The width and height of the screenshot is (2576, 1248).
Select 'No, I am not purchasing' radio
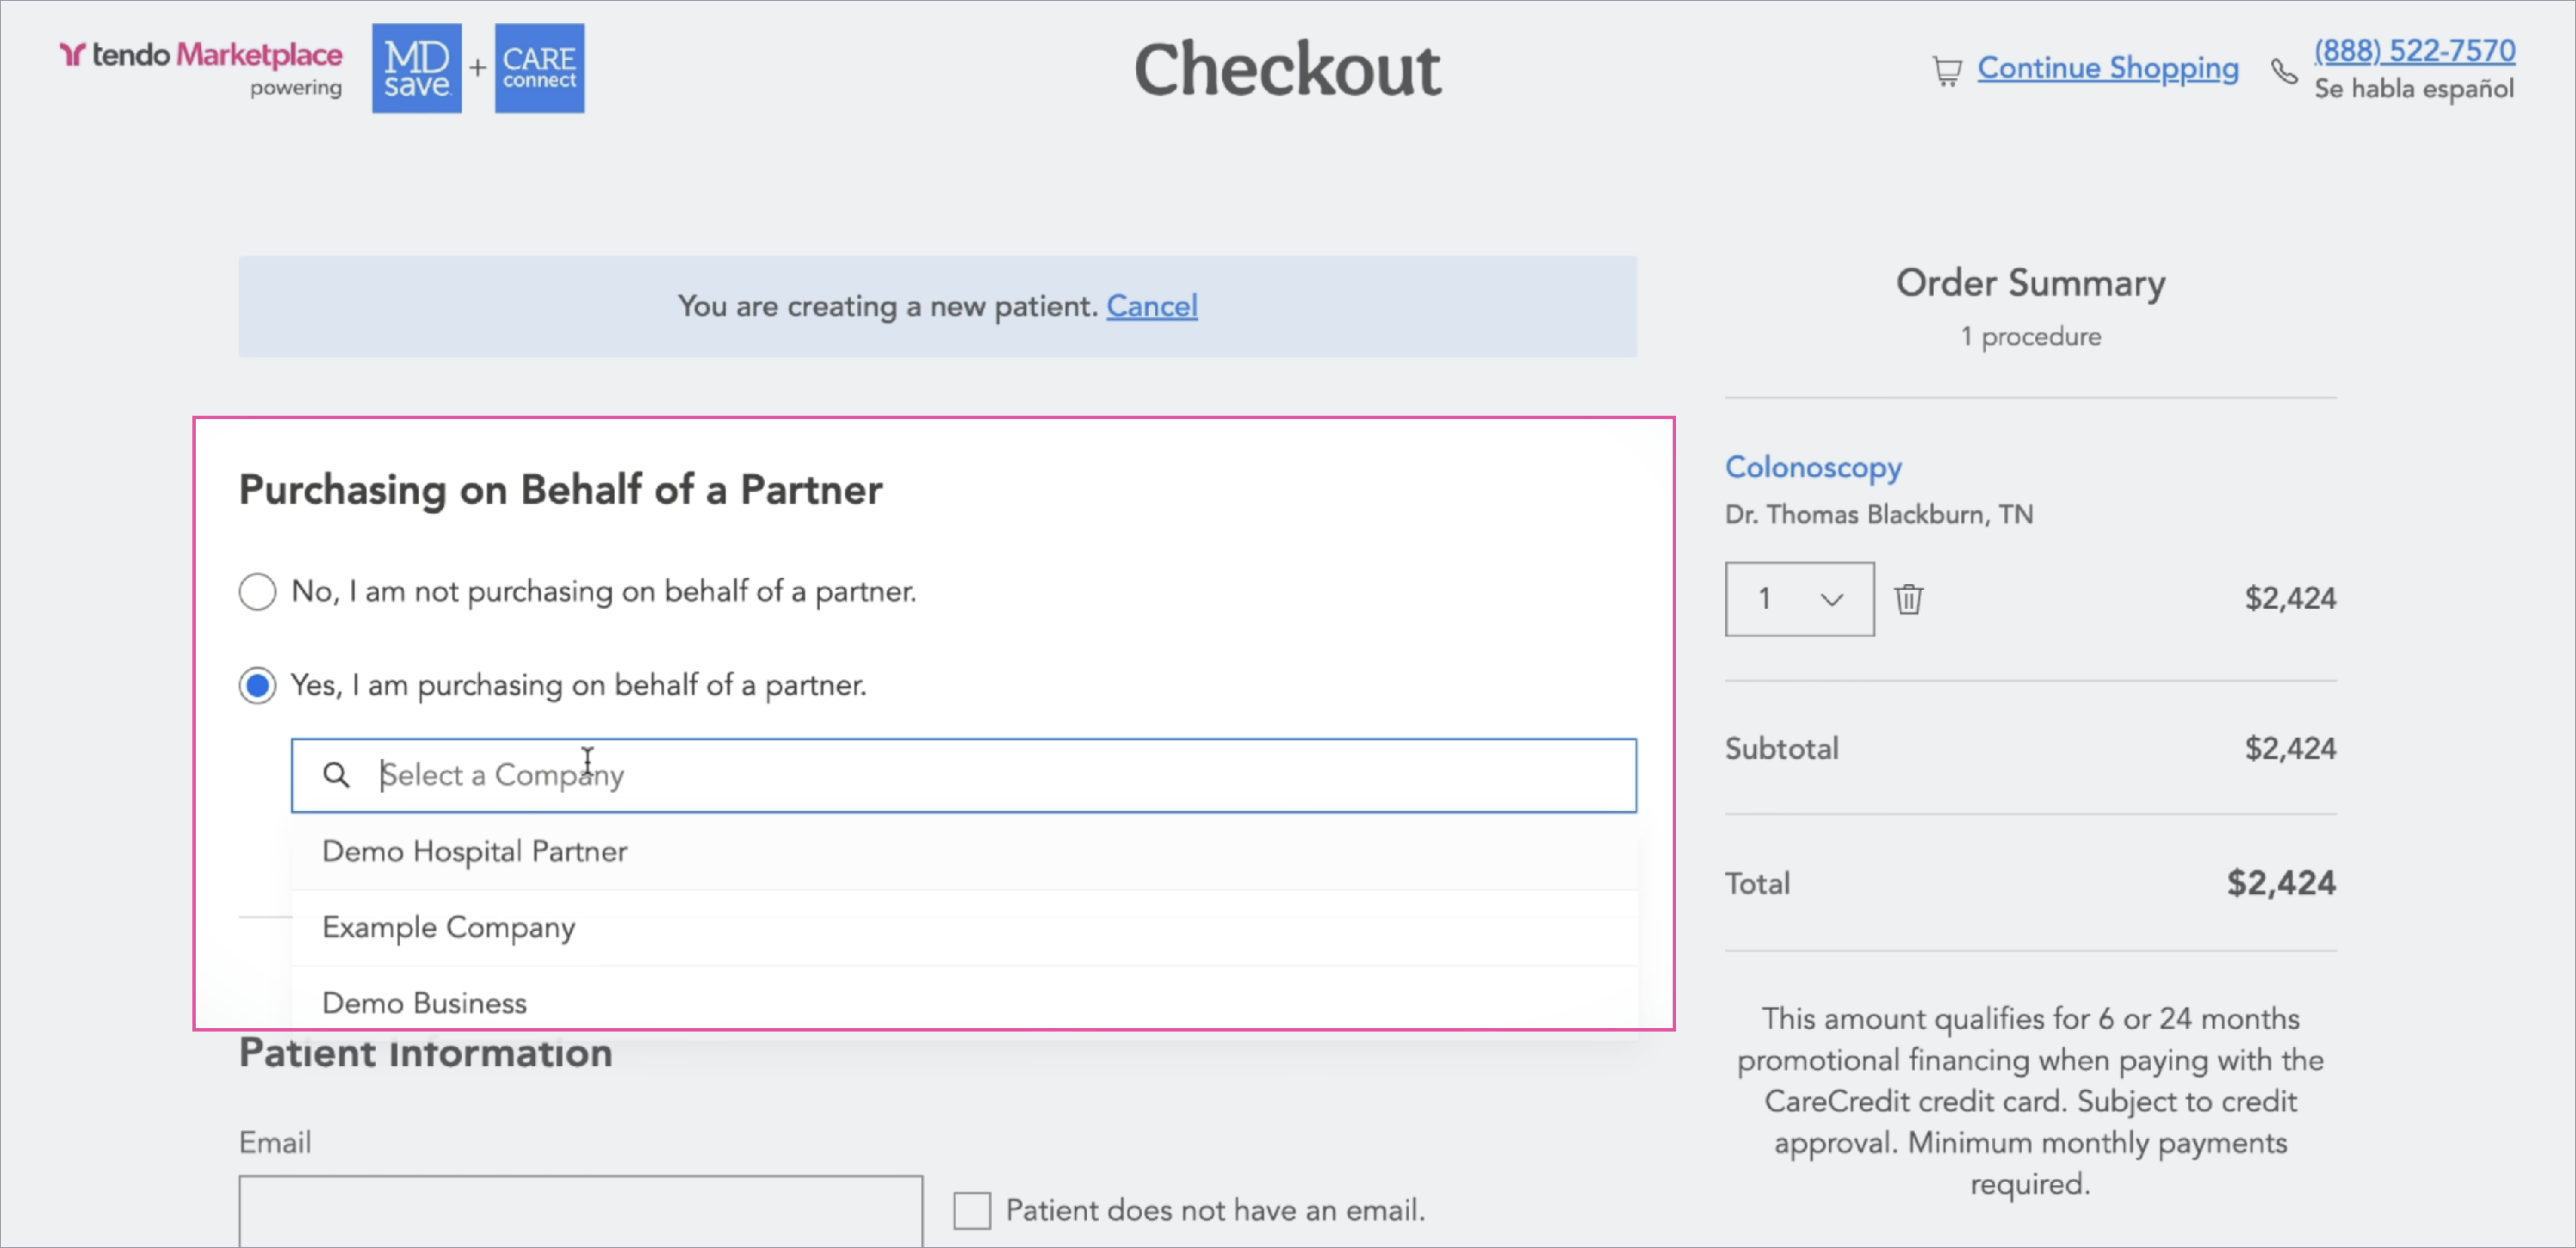[x=257, y=592]
